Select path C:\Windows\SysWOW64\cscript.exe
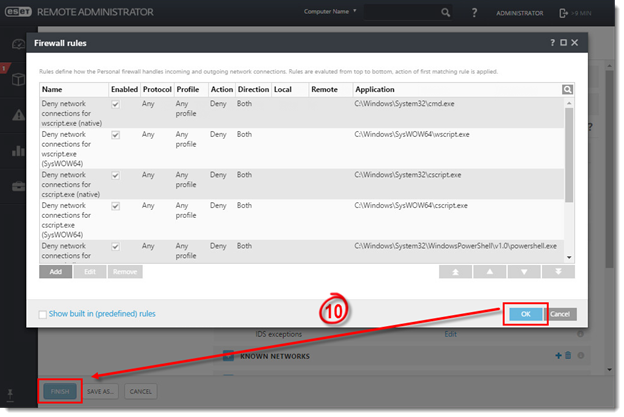This screenshot has height=417, width=624. [x=411, y=206]
